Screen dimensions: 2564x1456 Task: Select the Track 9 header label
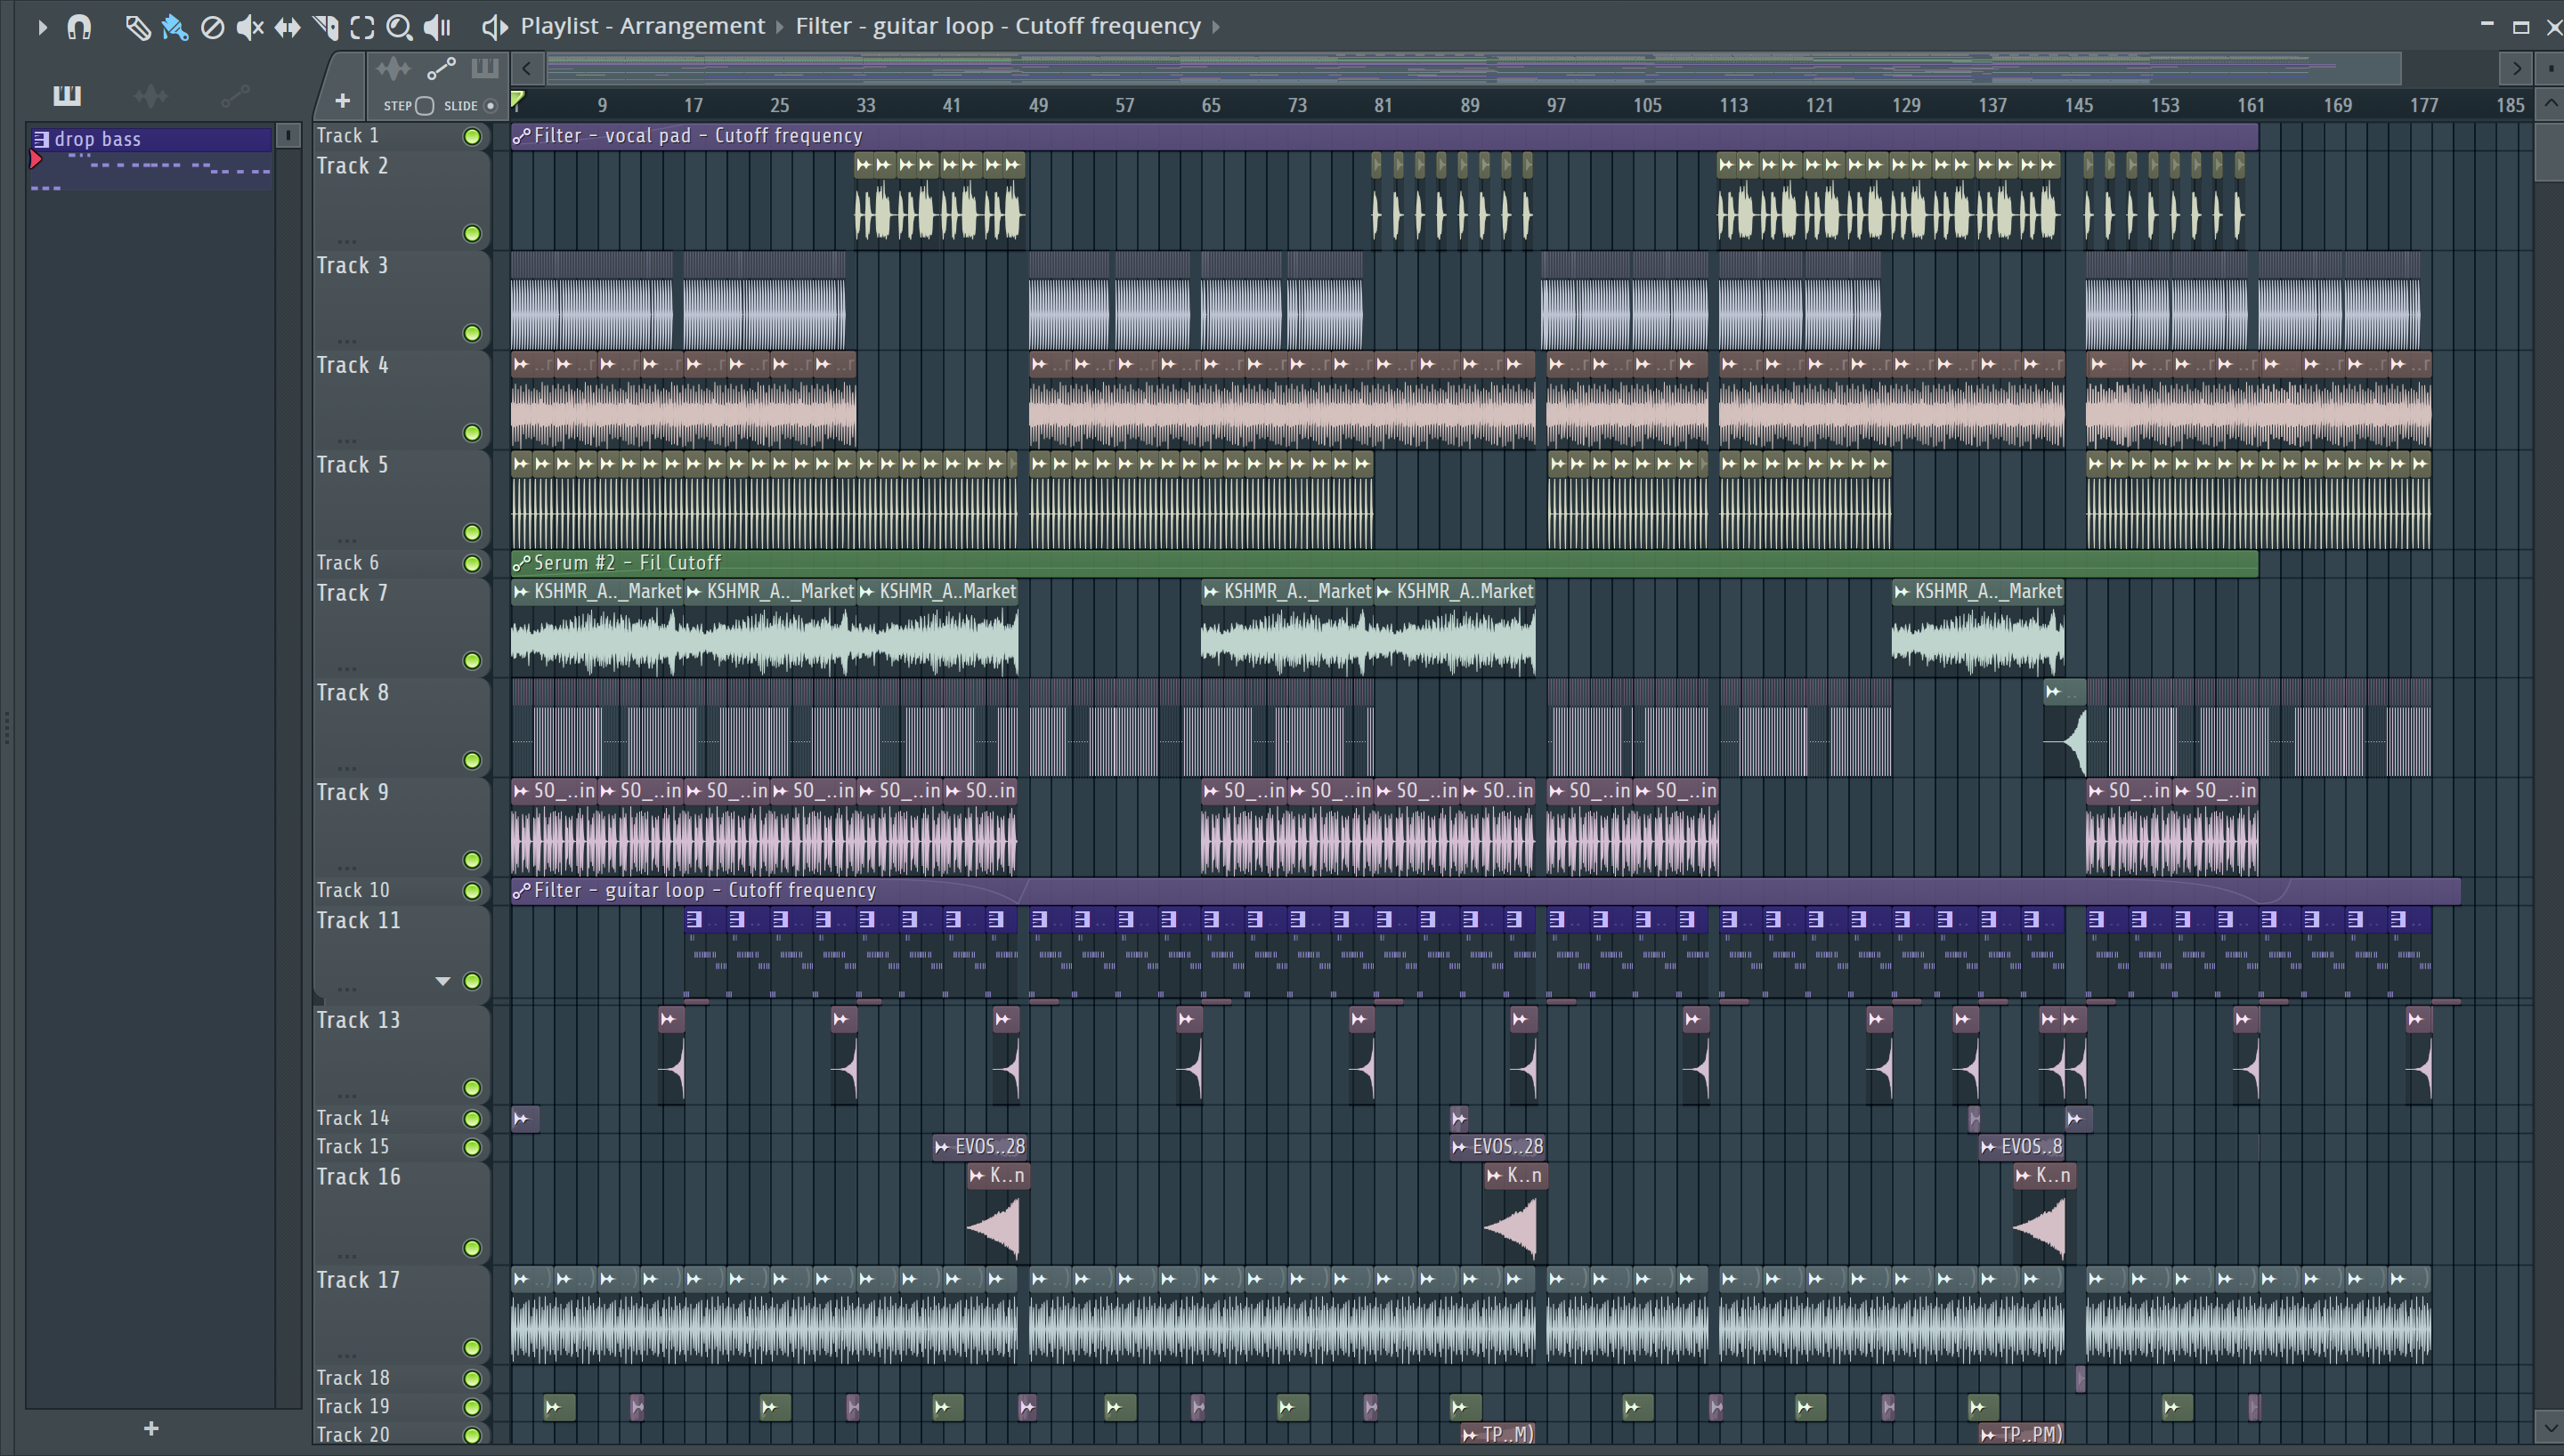(352, 792)
